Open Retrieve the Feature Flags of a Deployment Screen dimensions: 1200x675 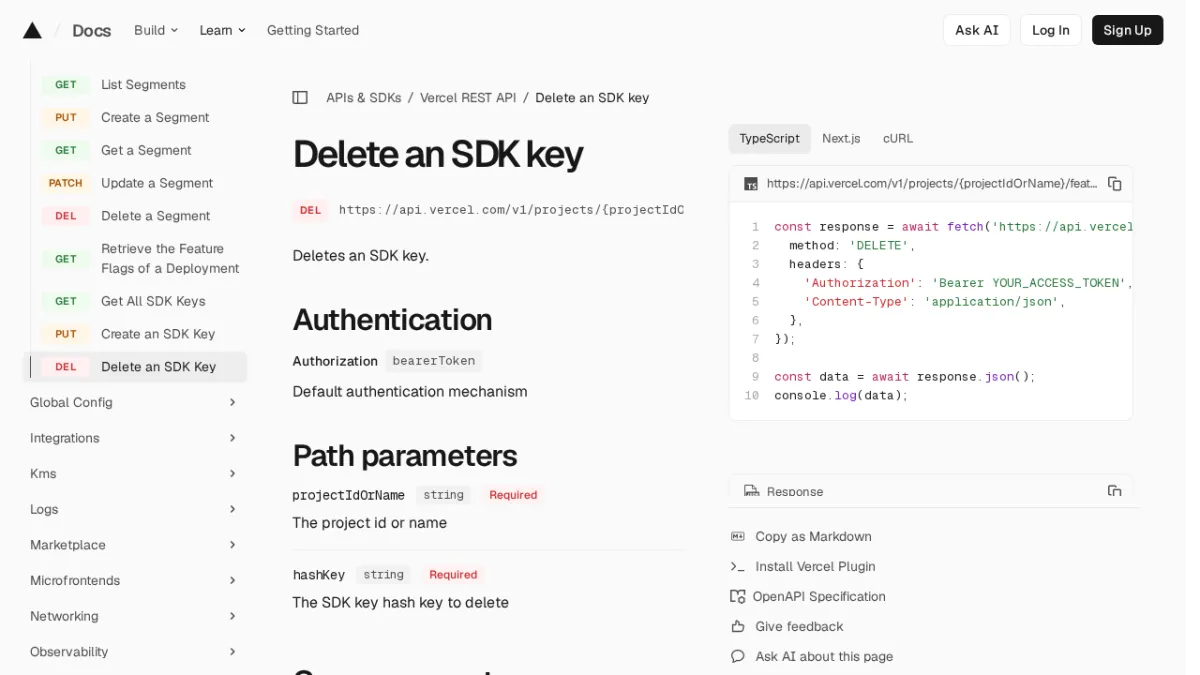(170, 258)
